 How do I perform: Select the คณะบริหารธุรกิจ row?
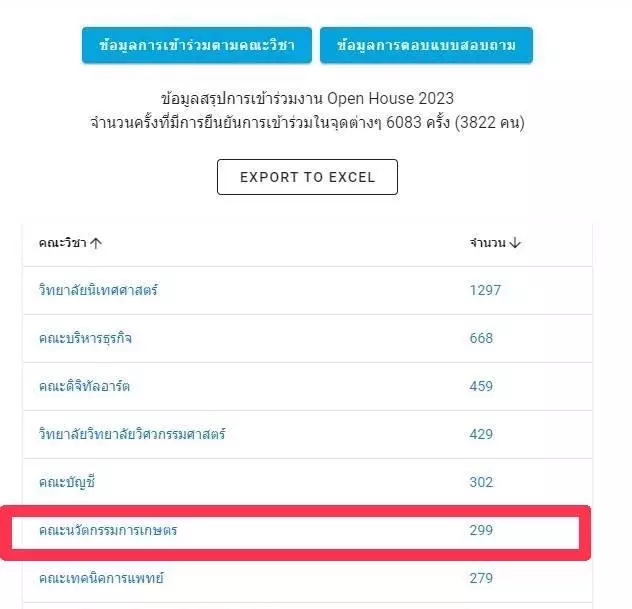(x=308, y=338)
